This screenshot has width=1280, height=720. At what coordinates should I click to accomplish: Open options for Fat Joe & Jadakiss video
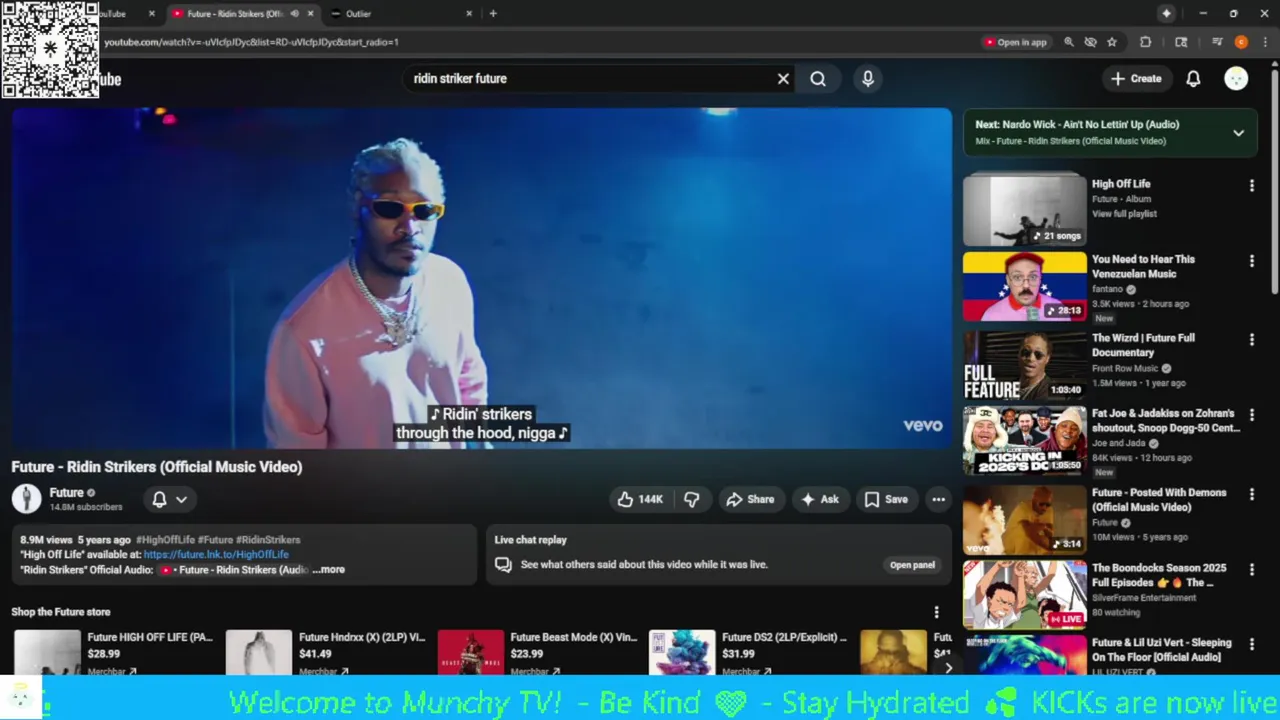(x=1251, y=415)
